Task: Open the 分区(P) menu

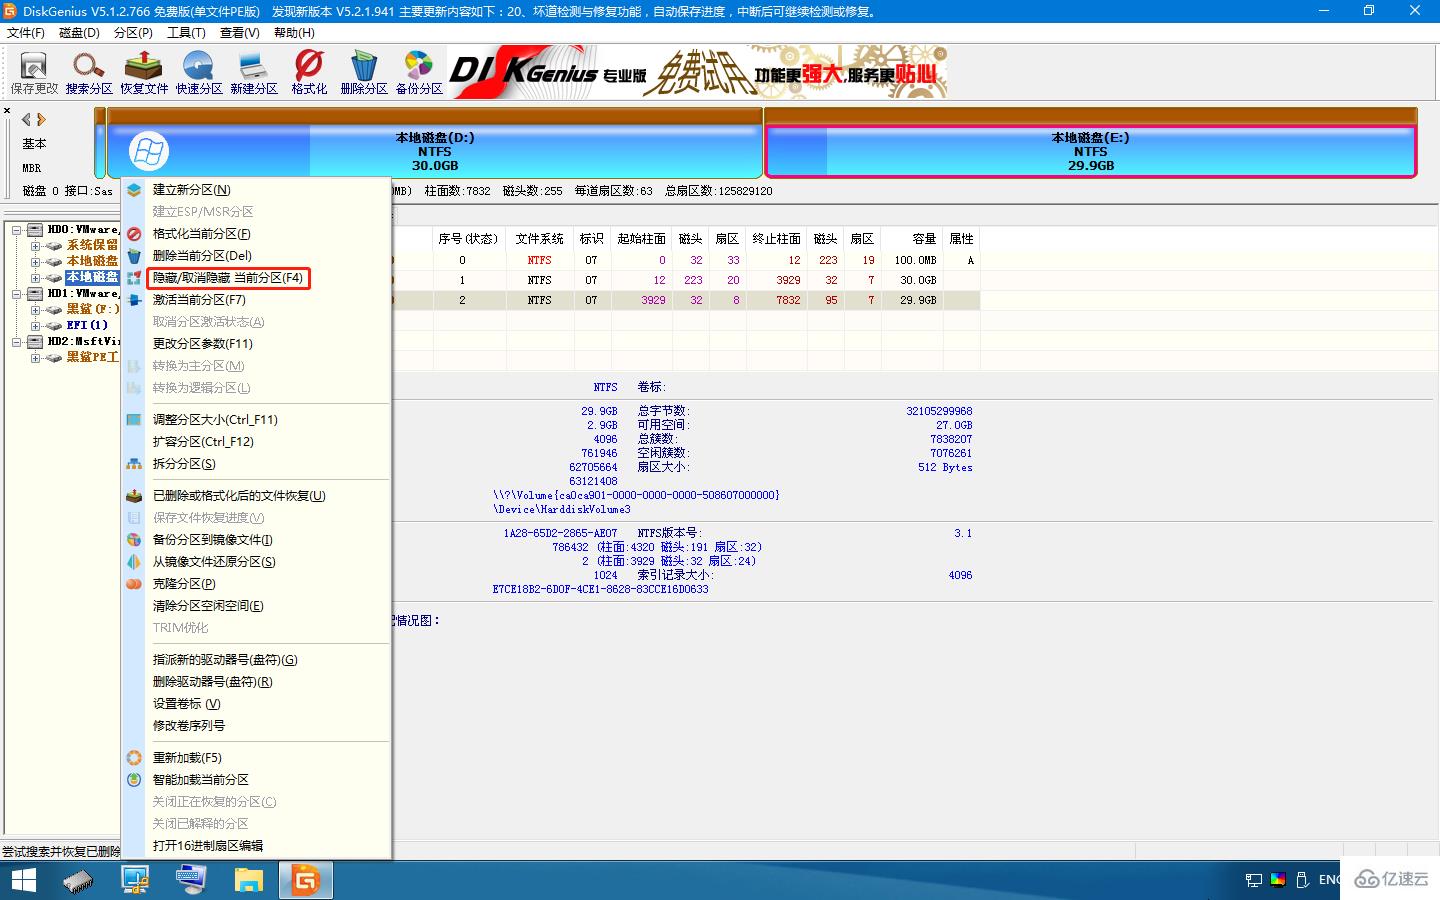Action: pos(133,33)
